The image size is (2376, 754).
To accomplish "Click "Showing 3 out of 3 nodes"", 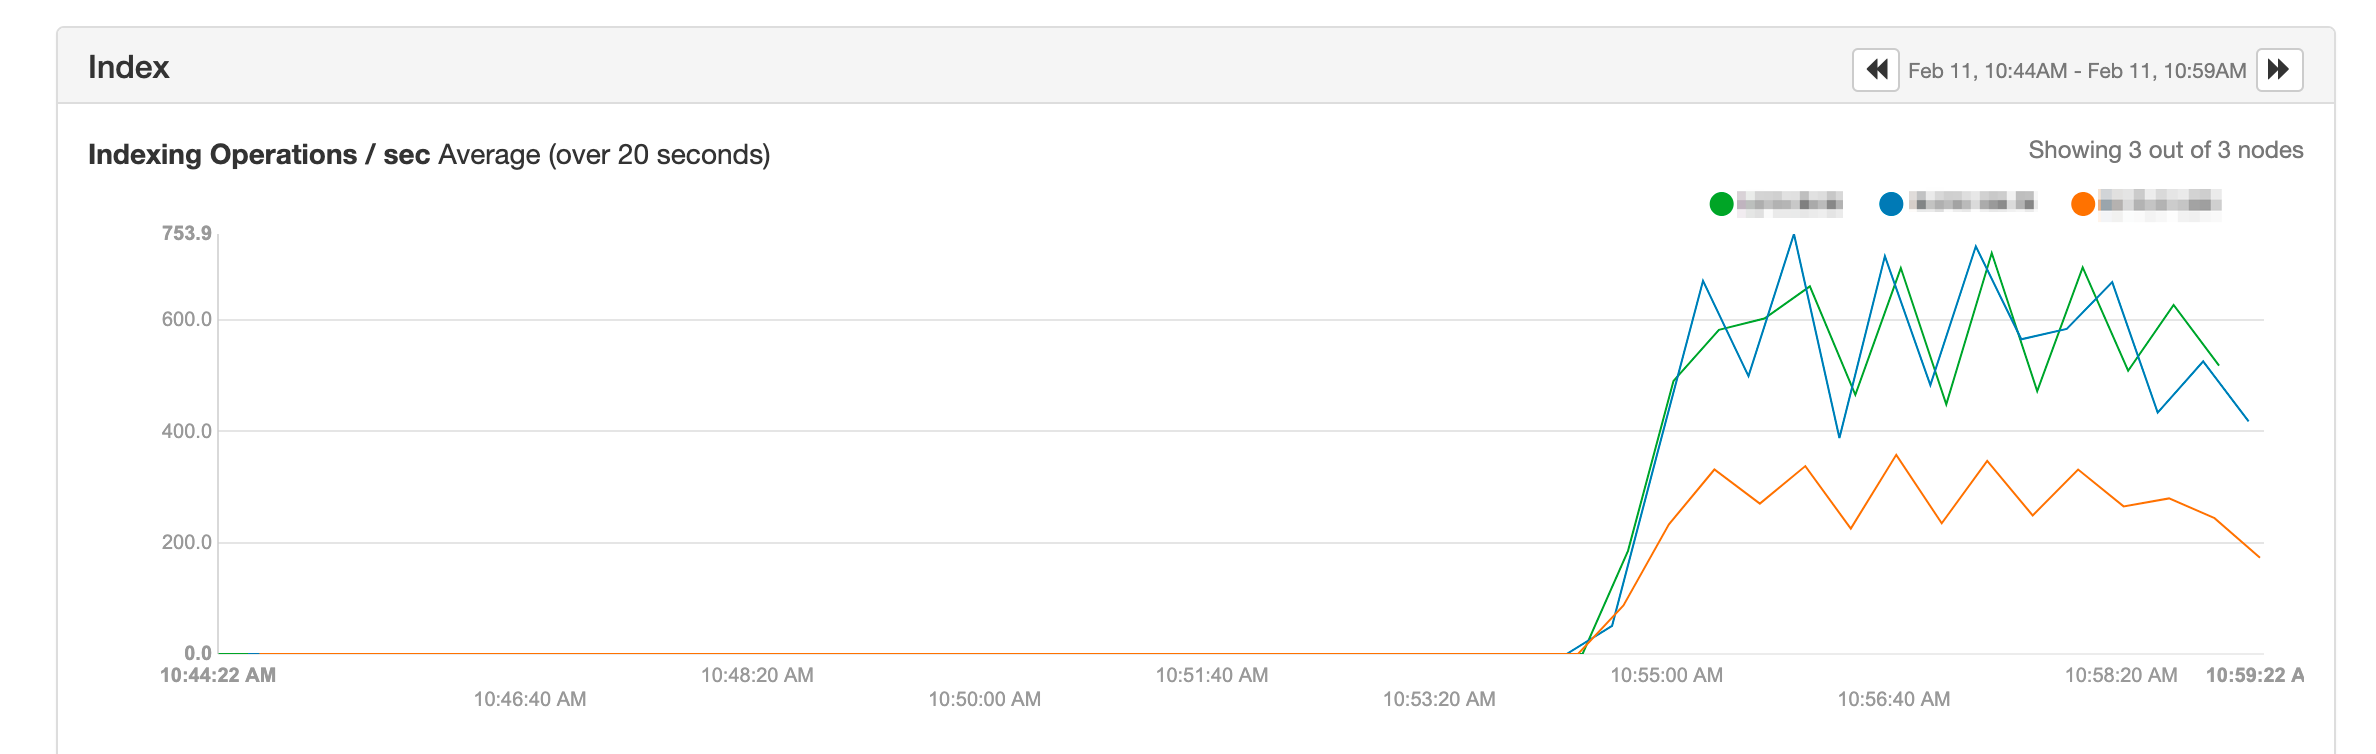I will point(2165,151).
